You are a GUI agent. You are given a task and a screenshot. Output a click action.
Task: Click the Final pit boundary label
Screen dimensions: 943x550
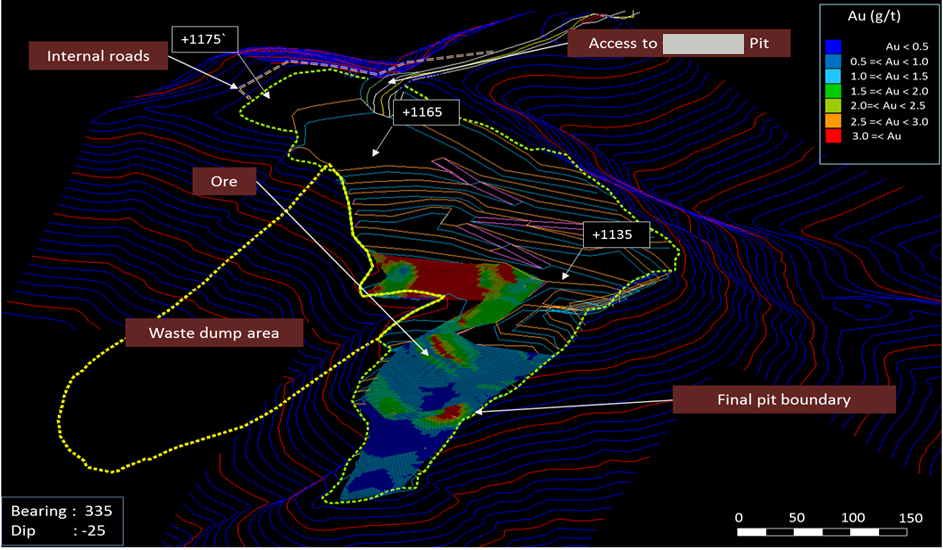784,400
